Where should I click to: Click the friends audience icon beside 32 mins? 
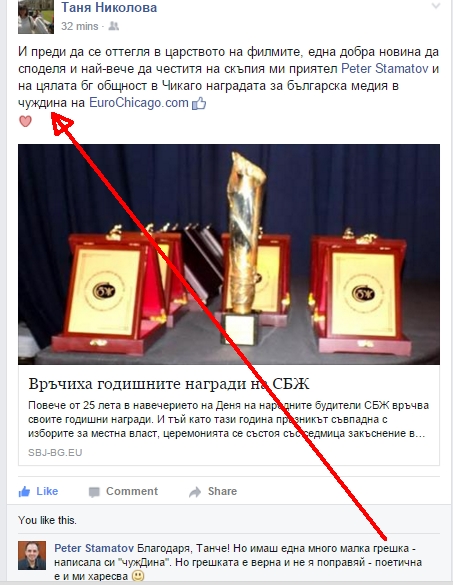pyautogui.click(x=113, y=26)
